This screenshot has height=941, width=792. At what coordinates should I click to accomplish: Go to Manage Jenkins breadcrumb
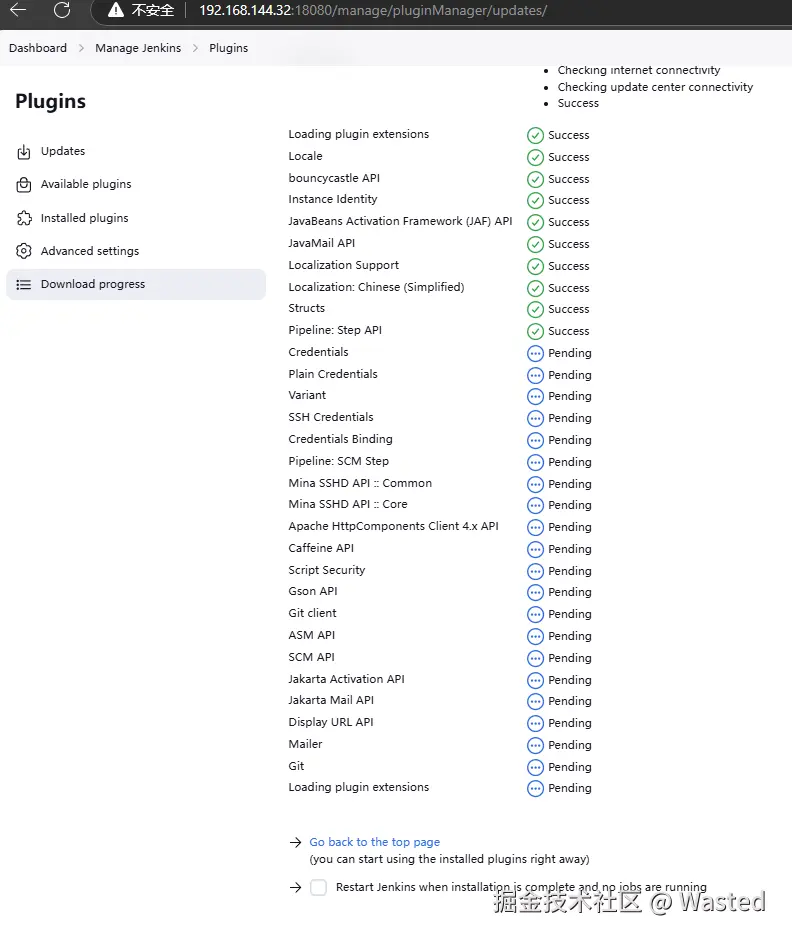pyautogui.click(x=138, y=48)
